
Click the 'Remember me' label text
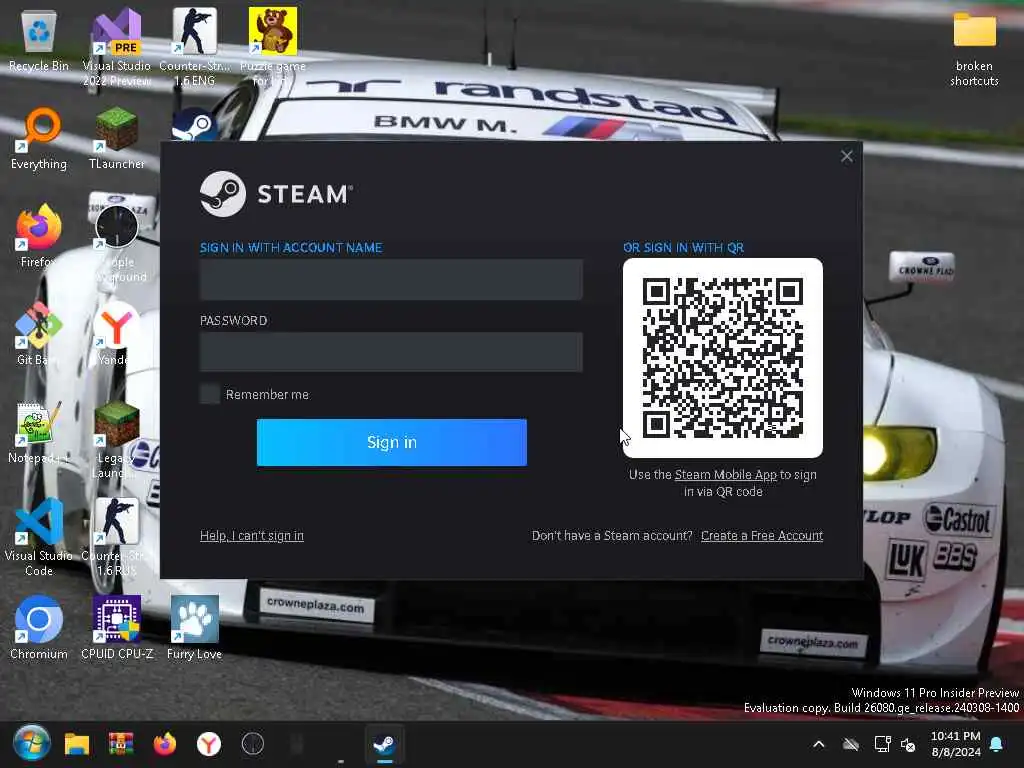267,394
